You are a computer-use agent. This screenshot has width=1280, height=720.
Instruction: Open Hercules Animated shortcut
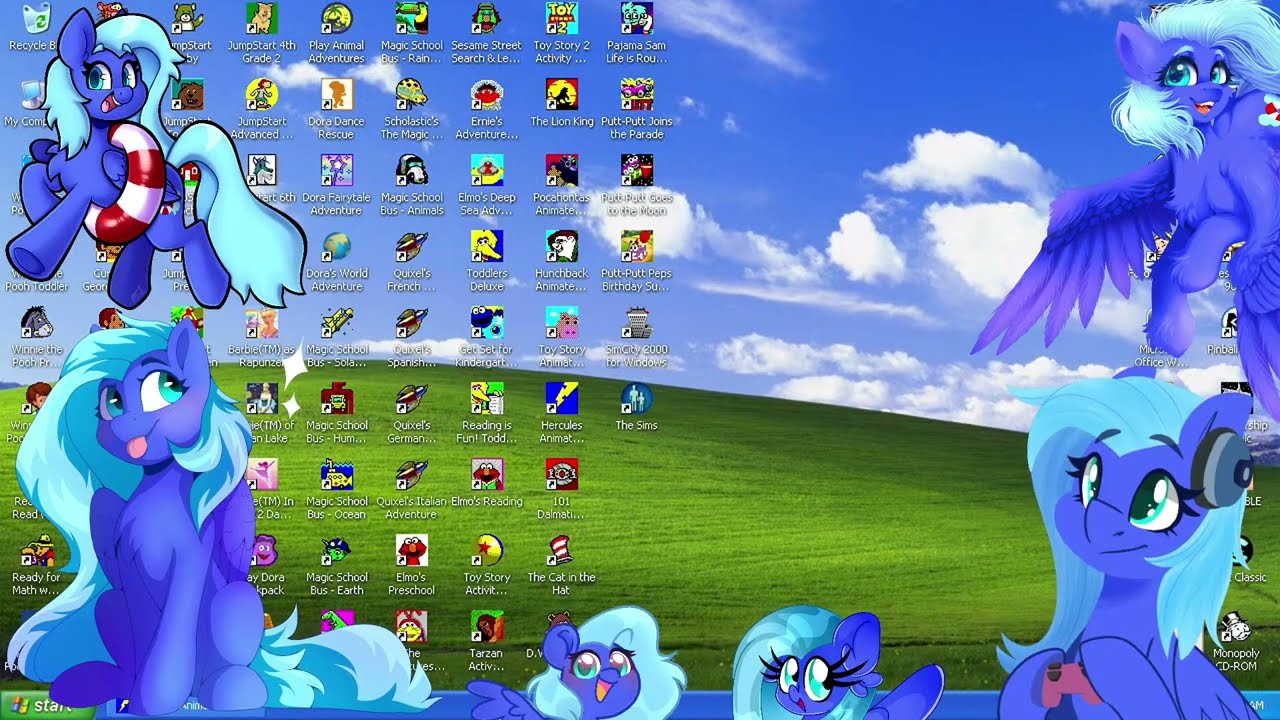(561, 413)
